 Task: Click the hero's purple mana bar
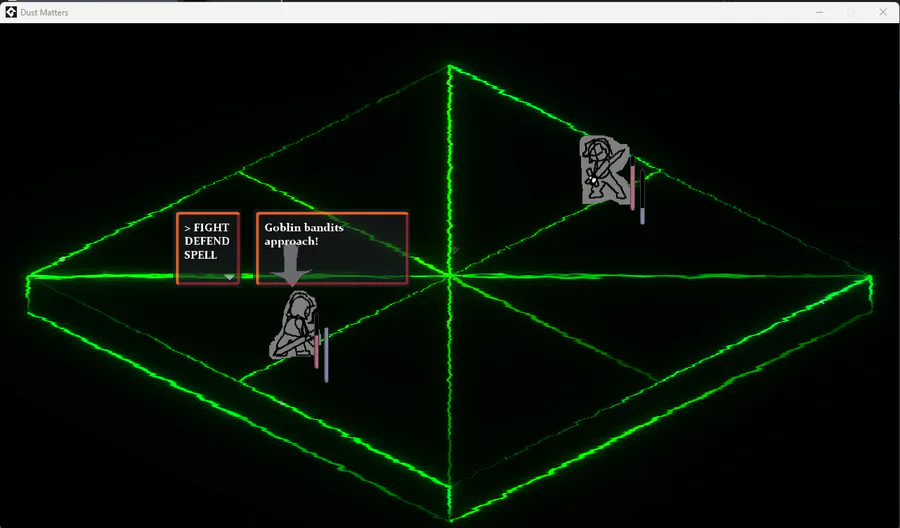(326, 355)
